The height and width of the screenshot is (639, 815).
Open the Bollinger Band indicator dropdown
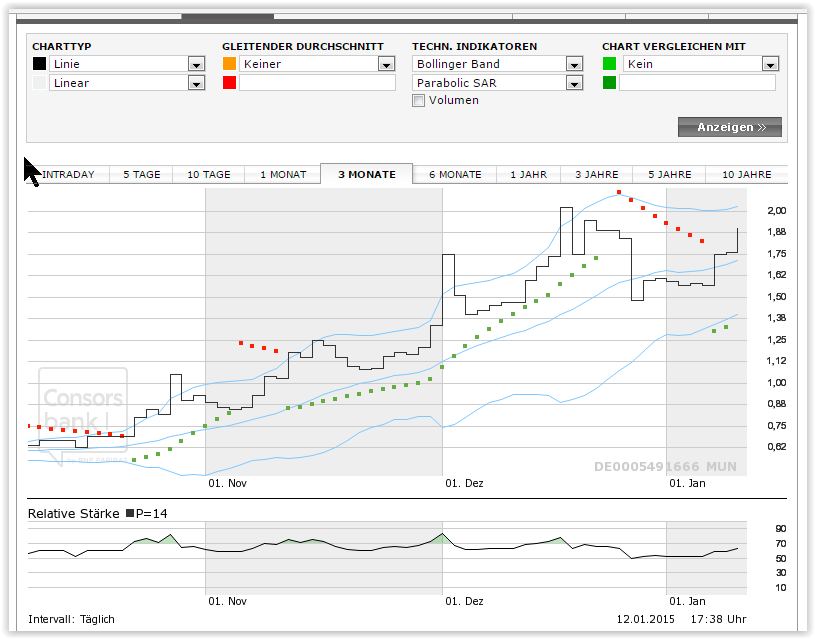497,64
